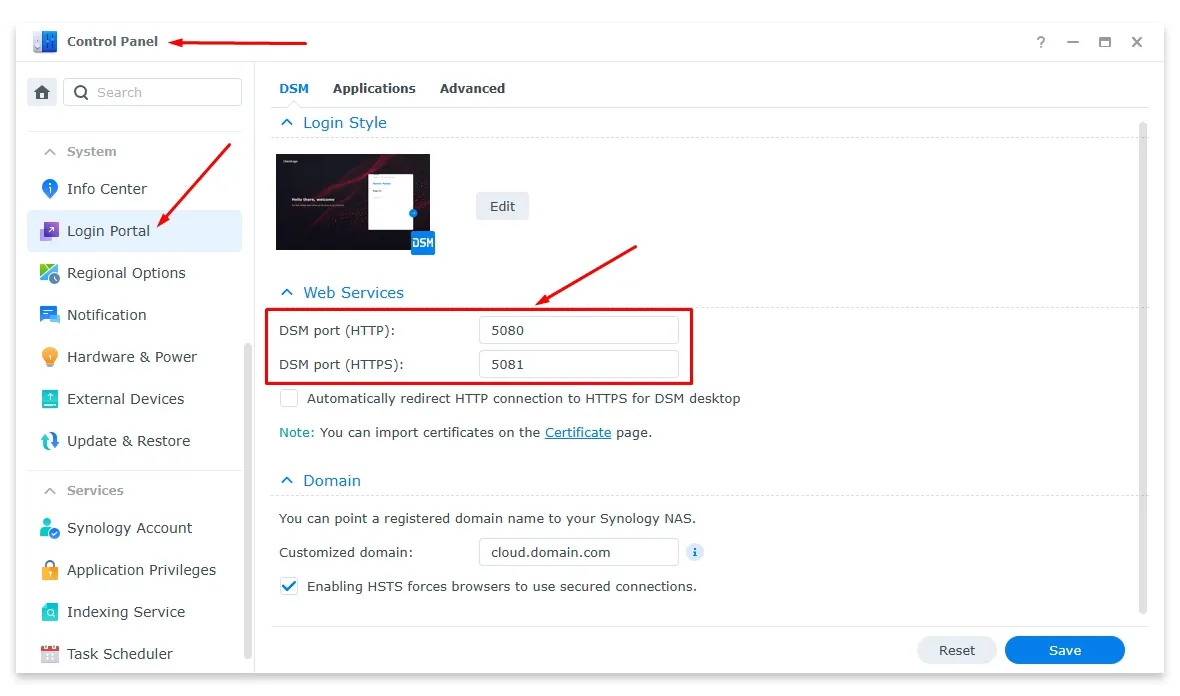Screen dimensions: 1180x696
Task: Switch to the Advanced tab
Action: [472, 88]
